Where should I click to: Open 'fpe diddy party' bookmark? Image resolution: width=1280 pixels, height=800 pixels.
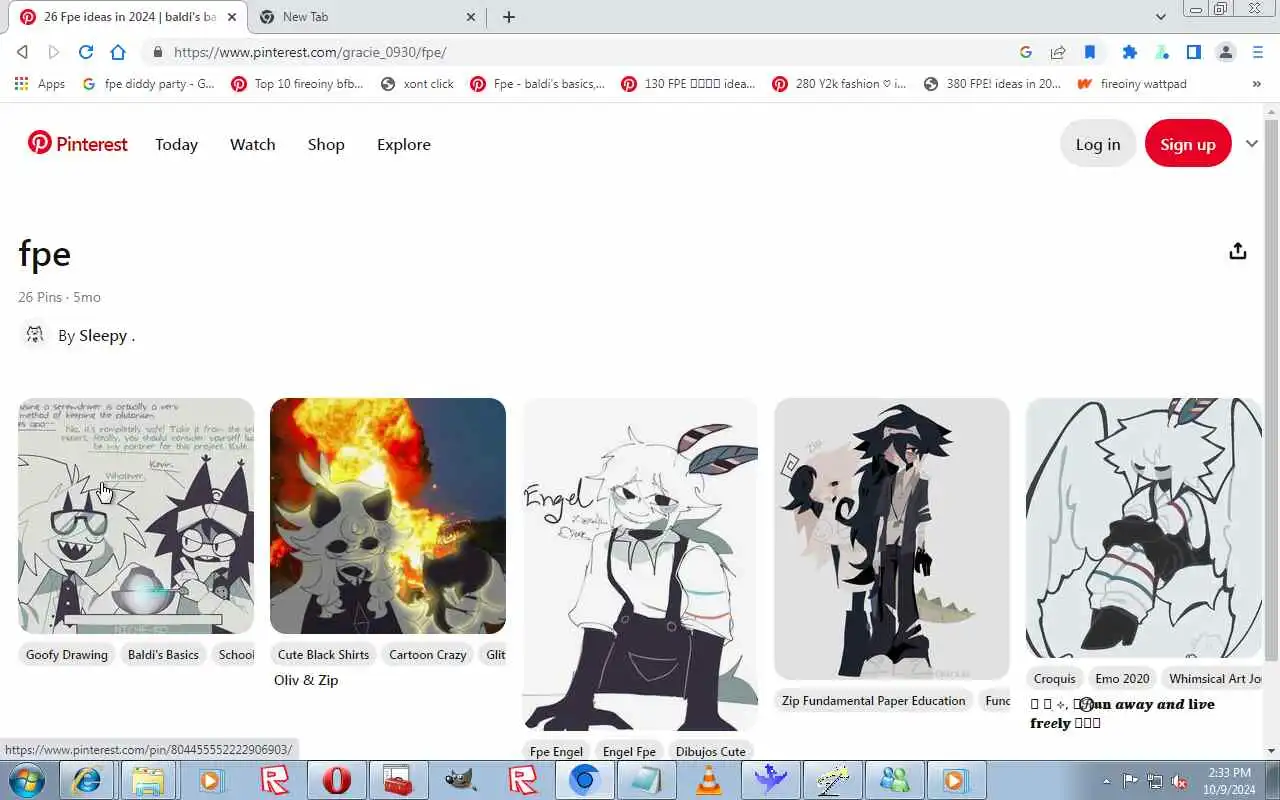[148, 84]
